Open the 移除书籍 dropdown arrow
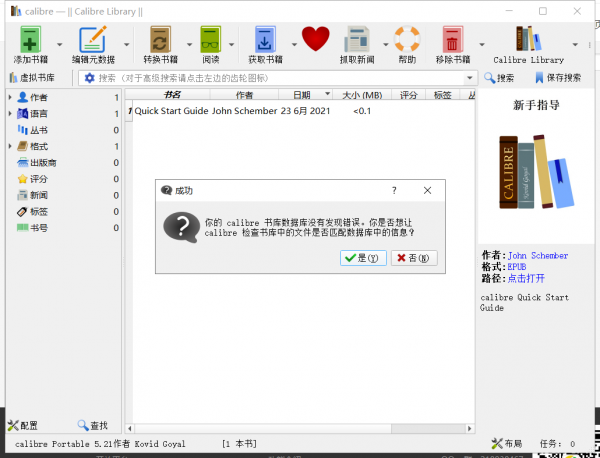 pos(482,45)
